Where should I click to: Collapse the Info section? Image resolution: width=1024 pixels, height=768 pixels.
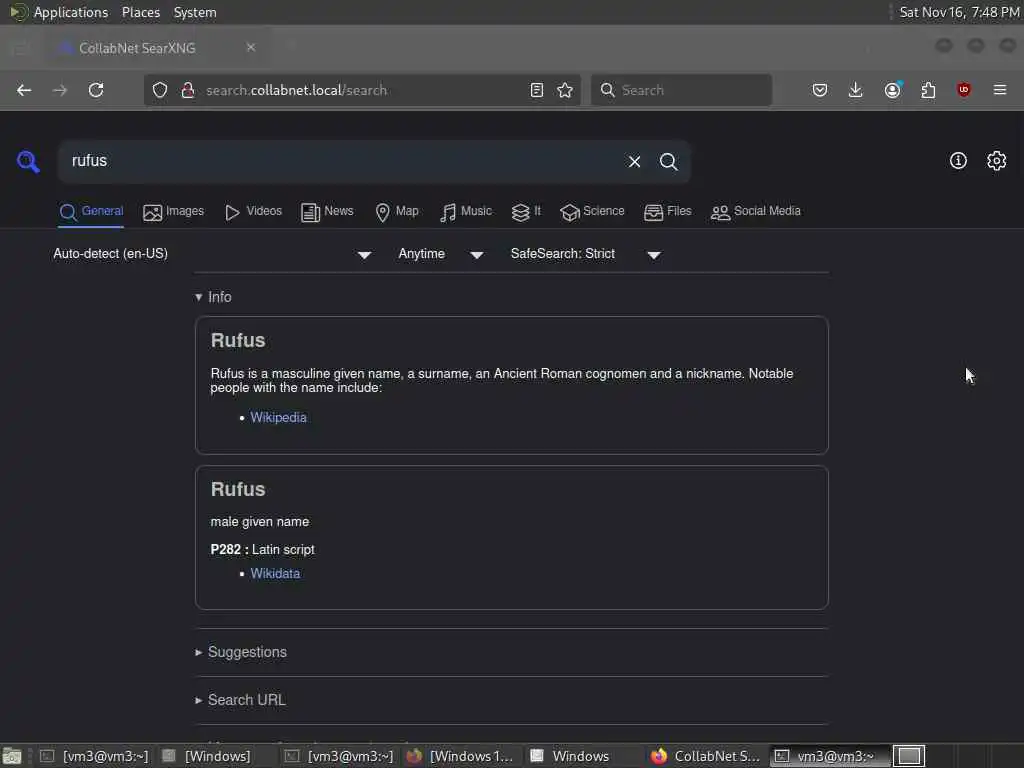[x=214, y=297]
